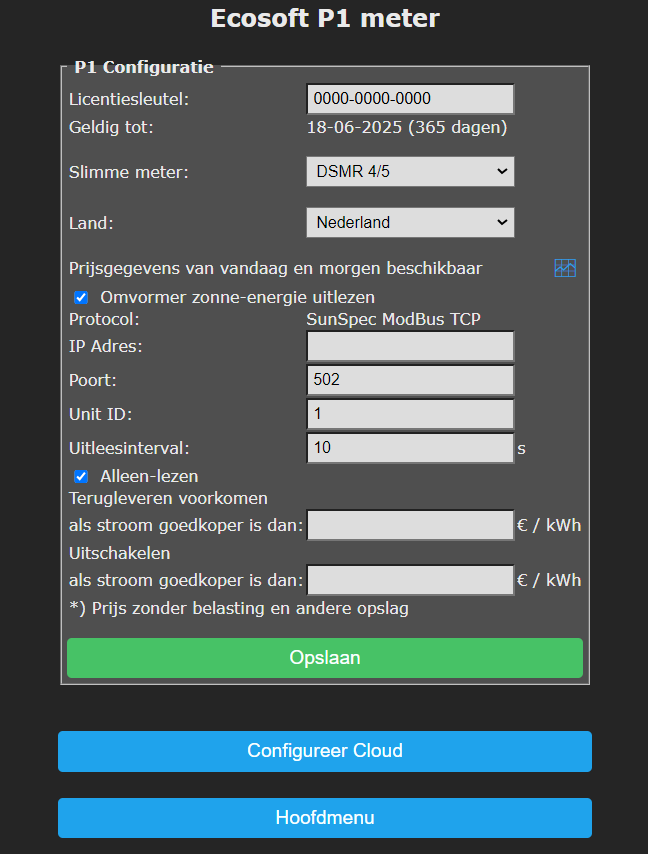Click the date '18-06-2025 (365 dagen)'
Viewport: 648px width, 854px height.
click(x=407, y=127)
